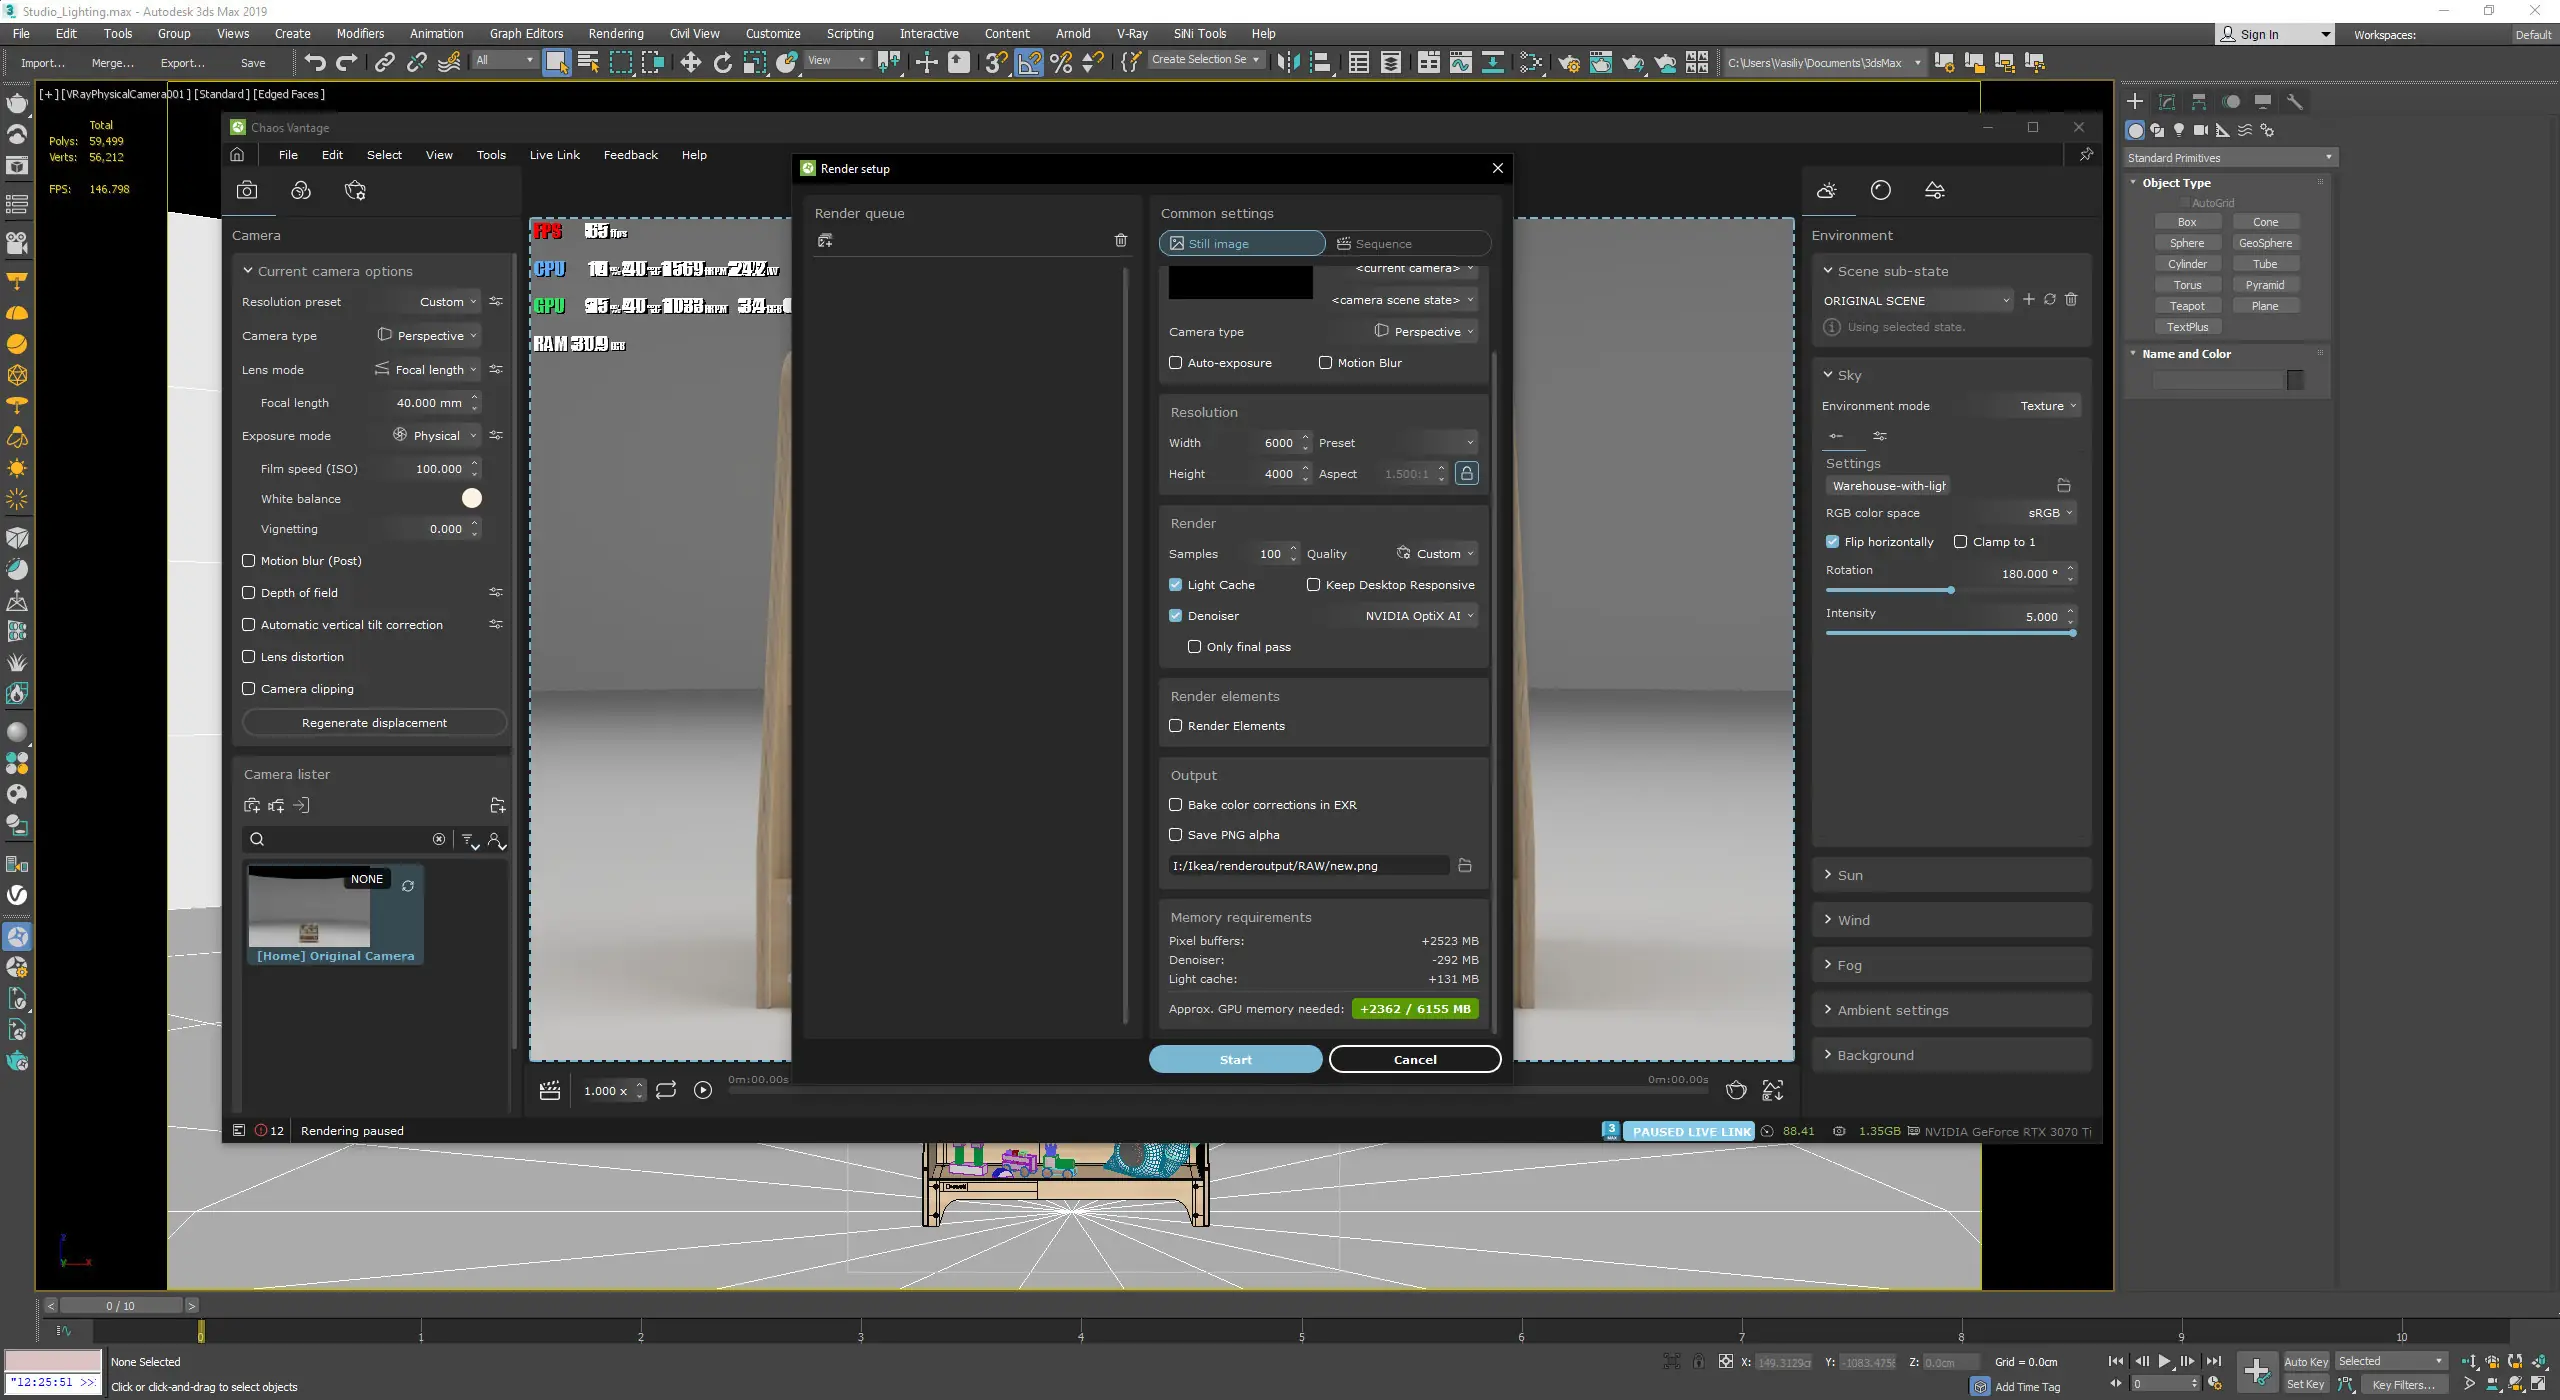This screenshot has width=2560, height=1400.
Task: Click the refresh icon on camera thumbnail
Action: coord(408,886)
